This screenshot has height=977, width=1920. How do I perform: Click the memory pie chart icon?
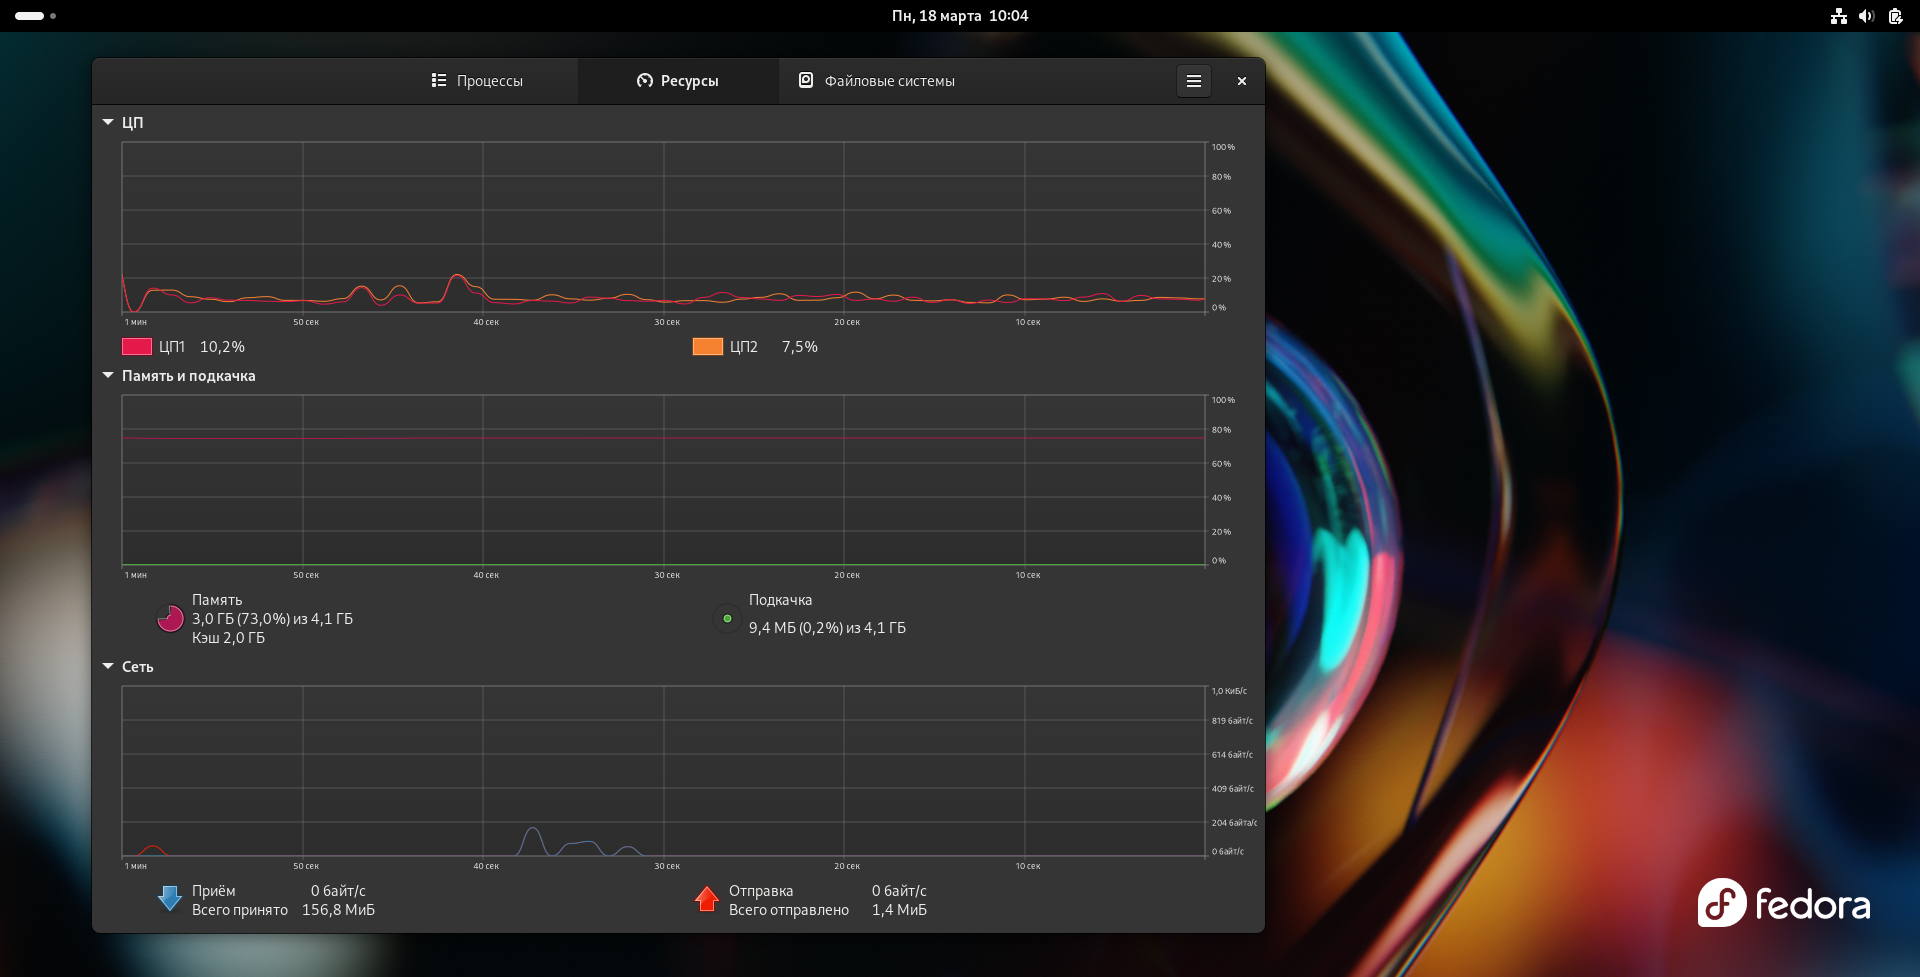tap(170, 619)
